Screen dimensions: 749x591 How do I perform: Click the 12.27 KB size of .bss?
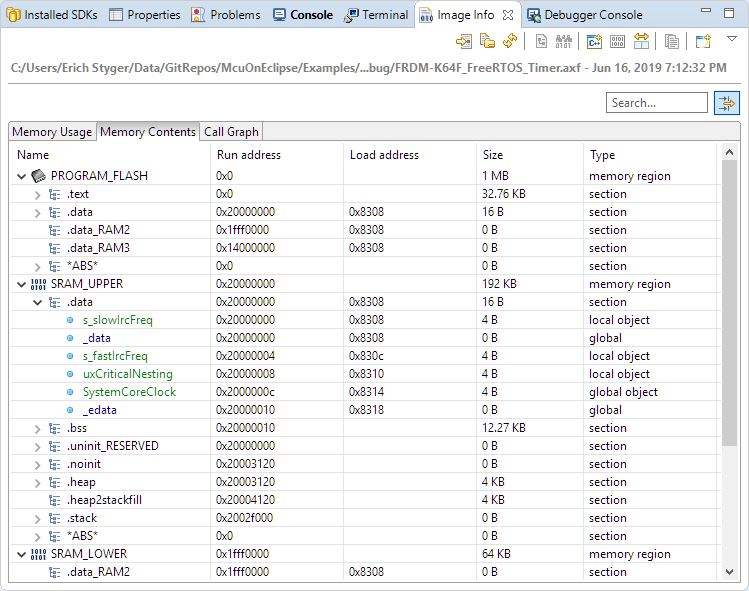(503, 428)
